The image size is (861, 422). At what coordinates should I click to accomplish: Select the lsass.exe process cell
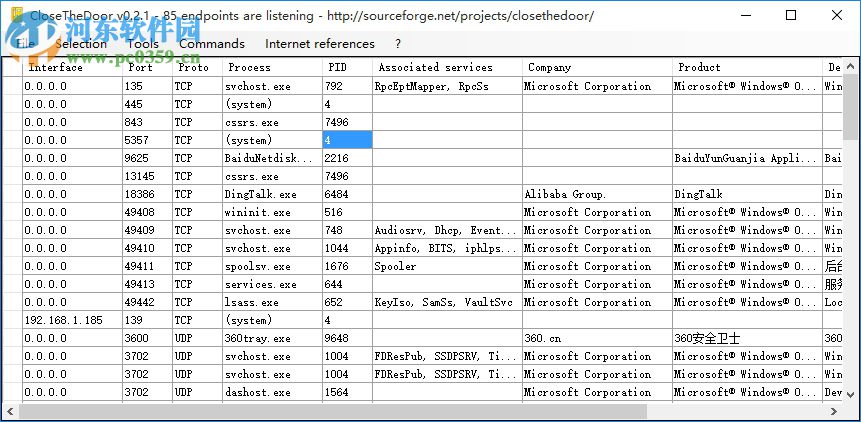coord(272,302)
